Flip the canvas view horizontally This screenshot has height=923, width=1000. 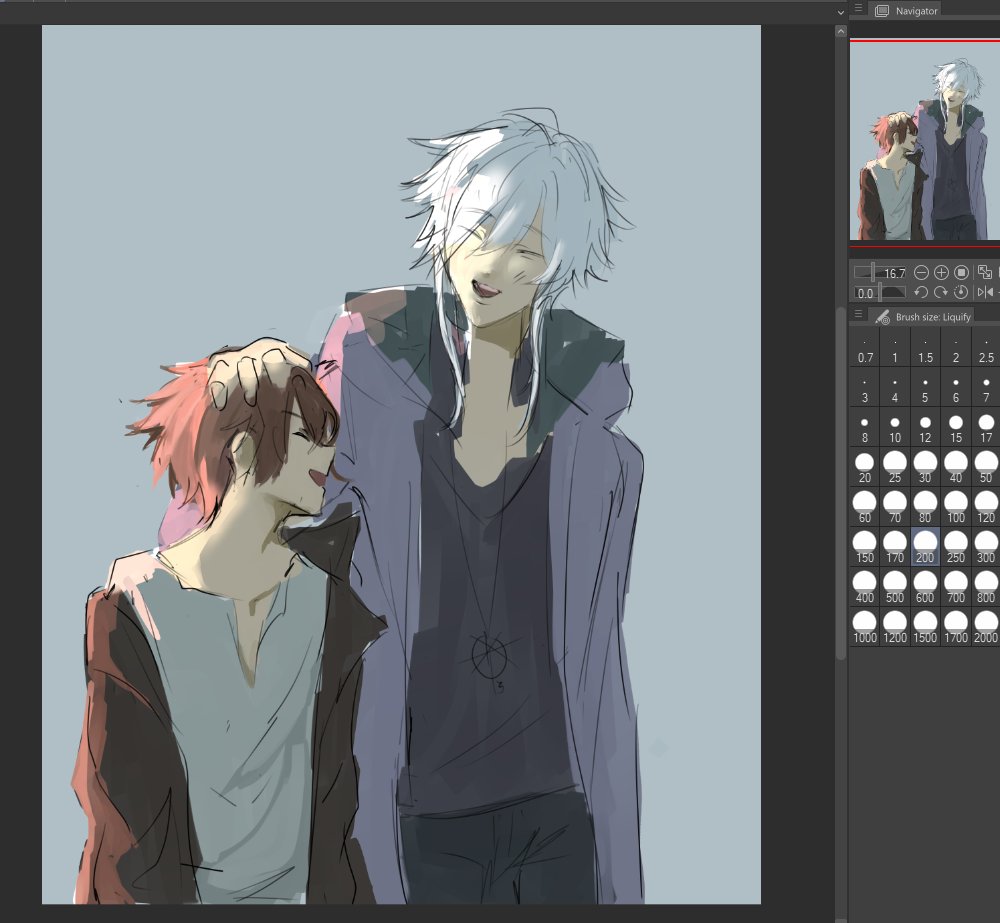point(987,292)
